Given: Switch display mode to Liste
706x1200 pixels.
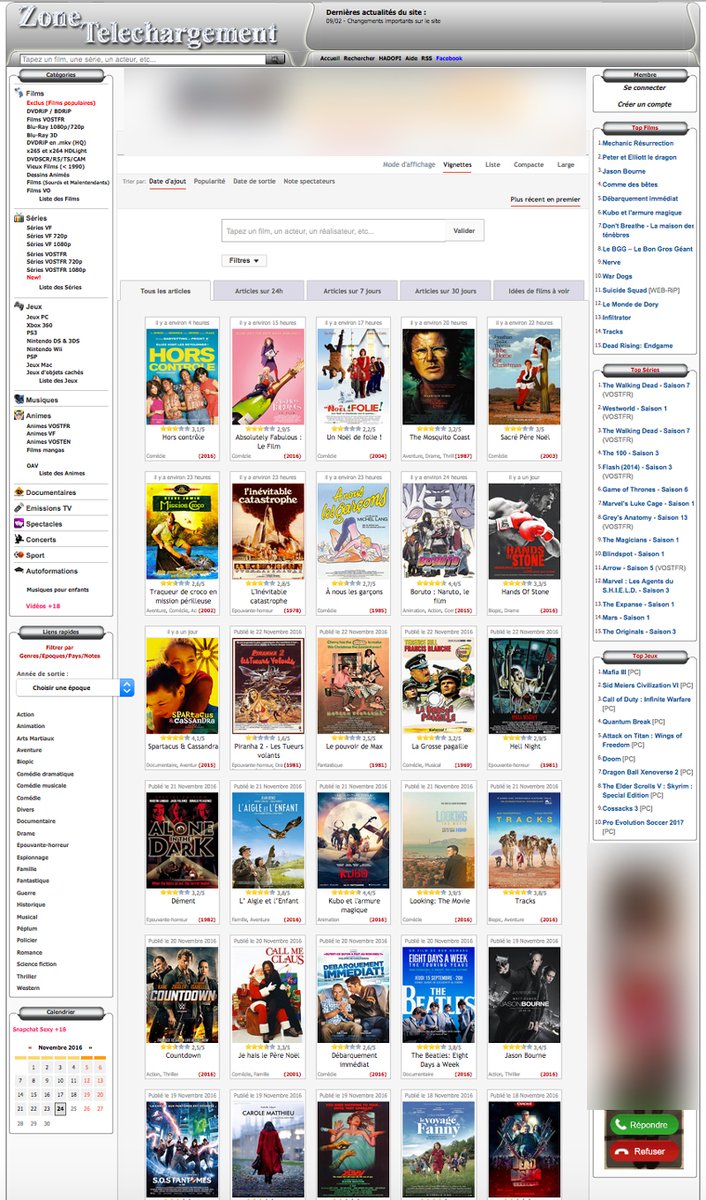Looking at the screenshot, I should 492,165.
